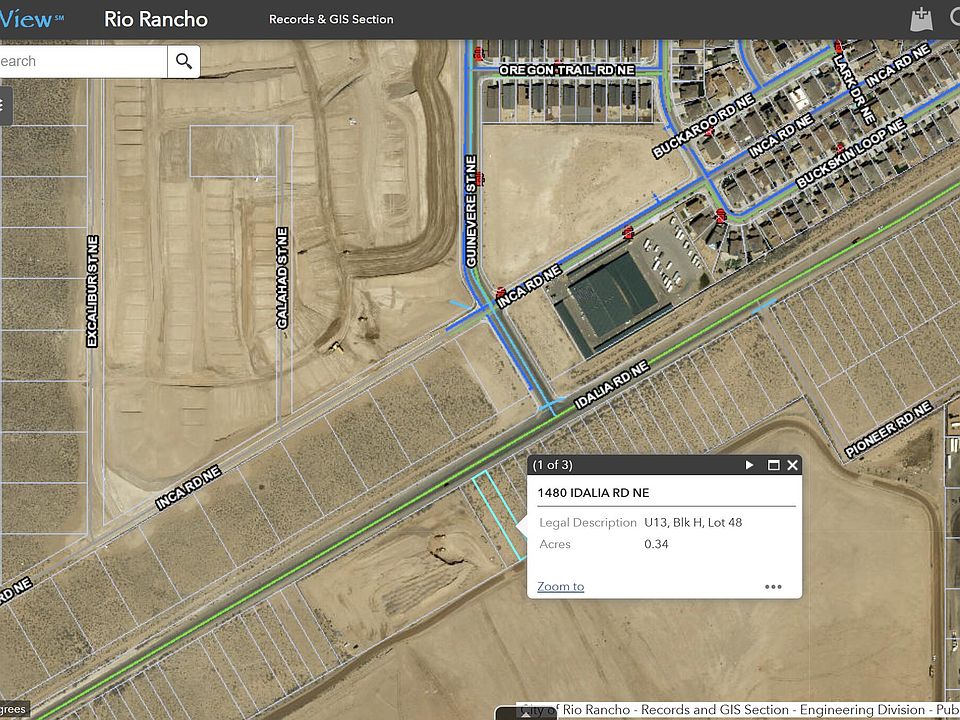Image resolution: width=960 pixels, height=720 pixels.
Task: Click the OREGON TRAIL RD NE label
Action: (567, 70)
